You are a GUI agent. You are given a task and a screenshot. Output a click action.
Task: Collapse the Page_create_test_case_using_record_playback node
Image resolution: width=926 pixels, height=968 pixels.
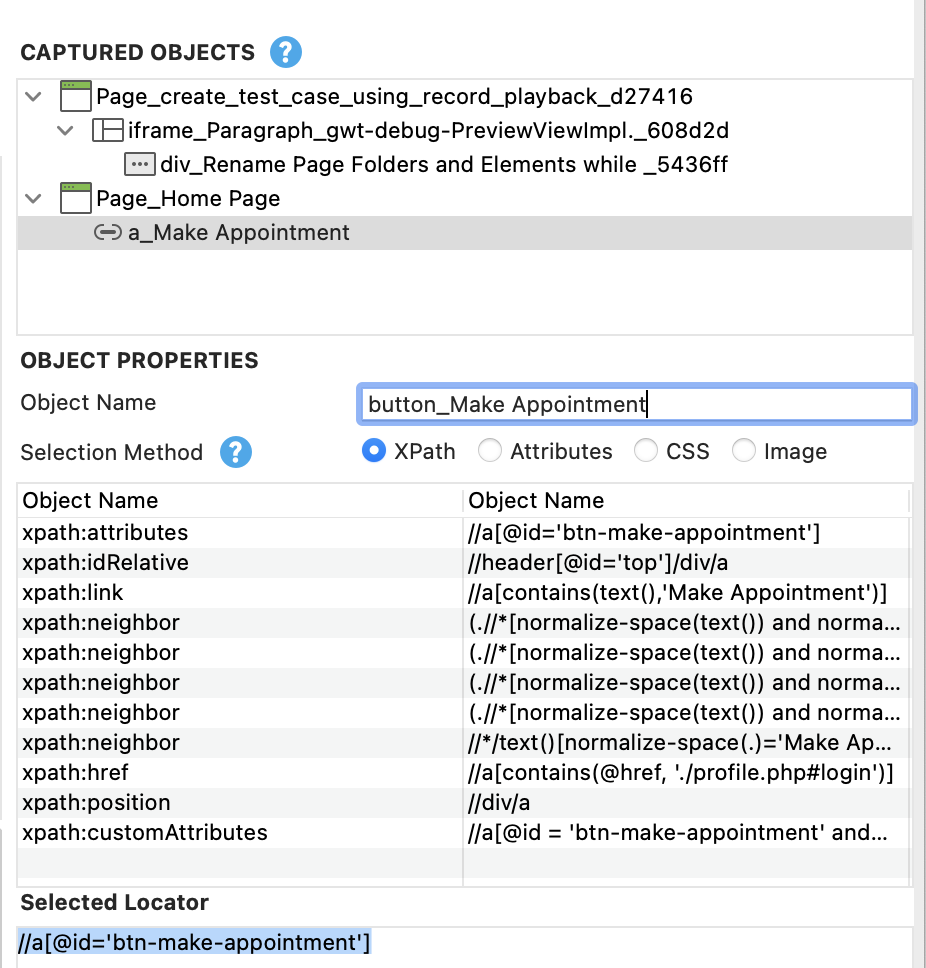[x=31, y=97]
